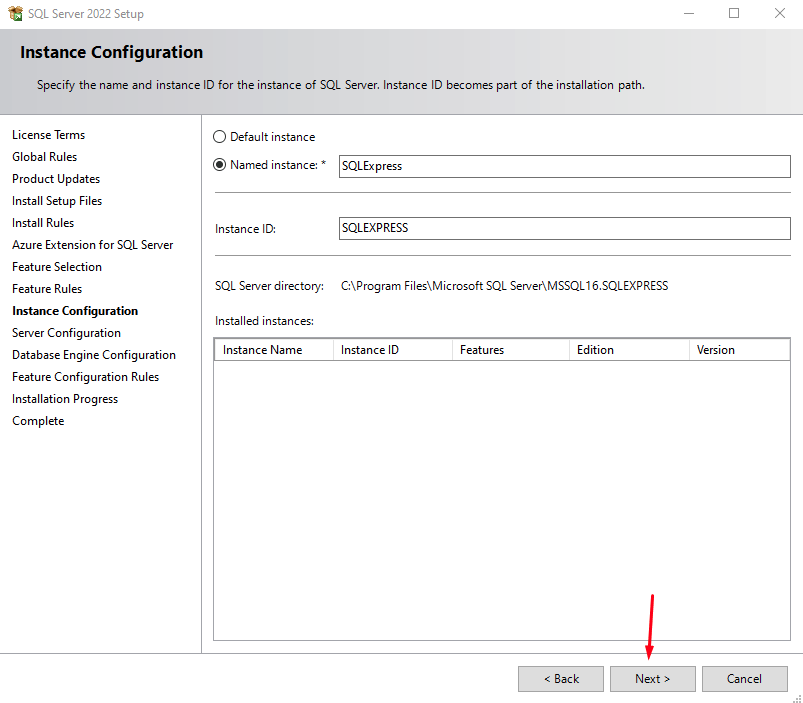Click the Instance ID text field

(x=564, y=228)
